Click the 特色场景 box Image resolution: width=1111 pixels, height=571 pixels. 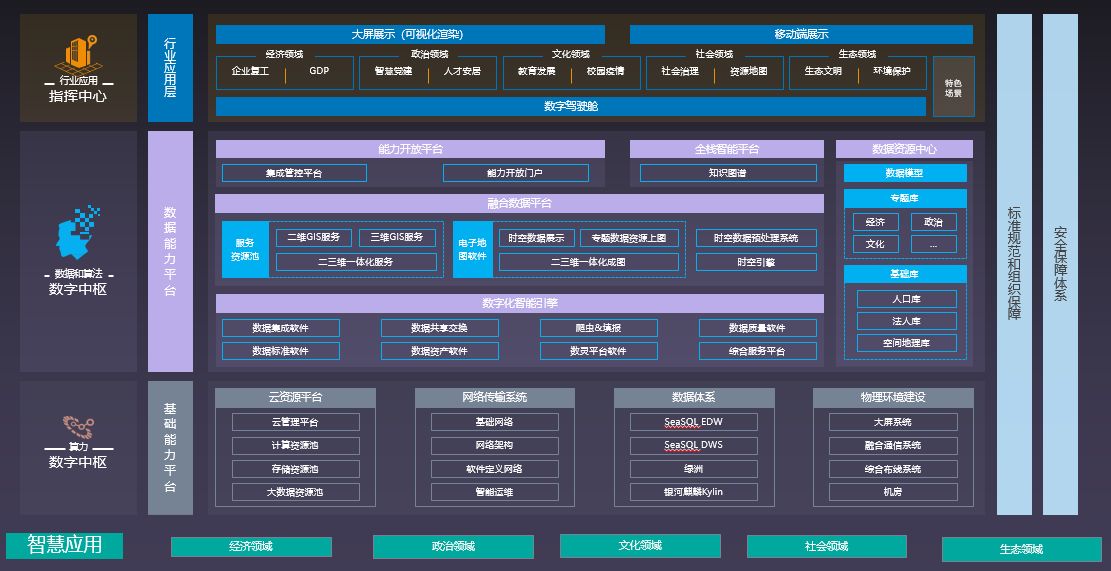[x=953, y=87]
